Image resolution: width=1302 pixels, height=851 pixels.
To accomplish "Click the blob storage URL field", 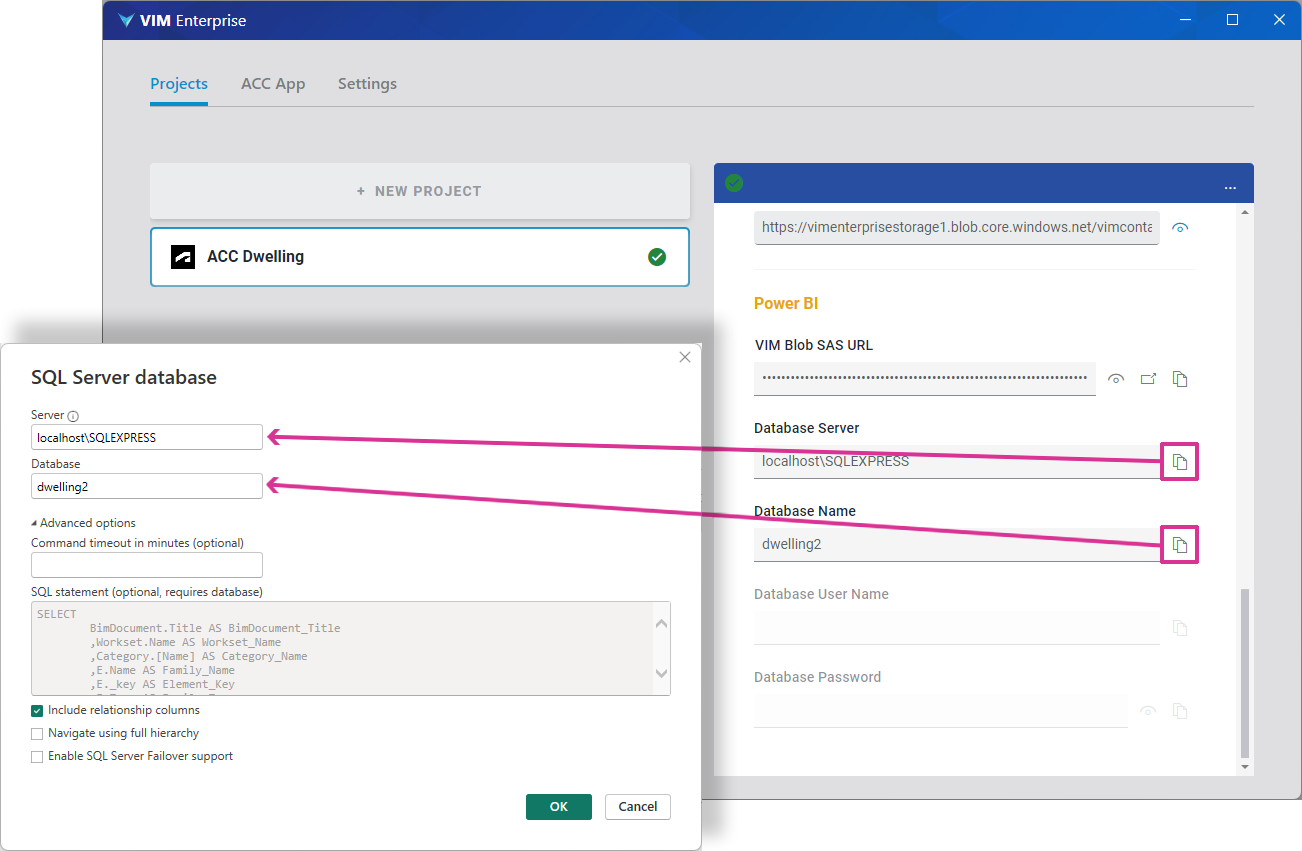I will (957, 228).
